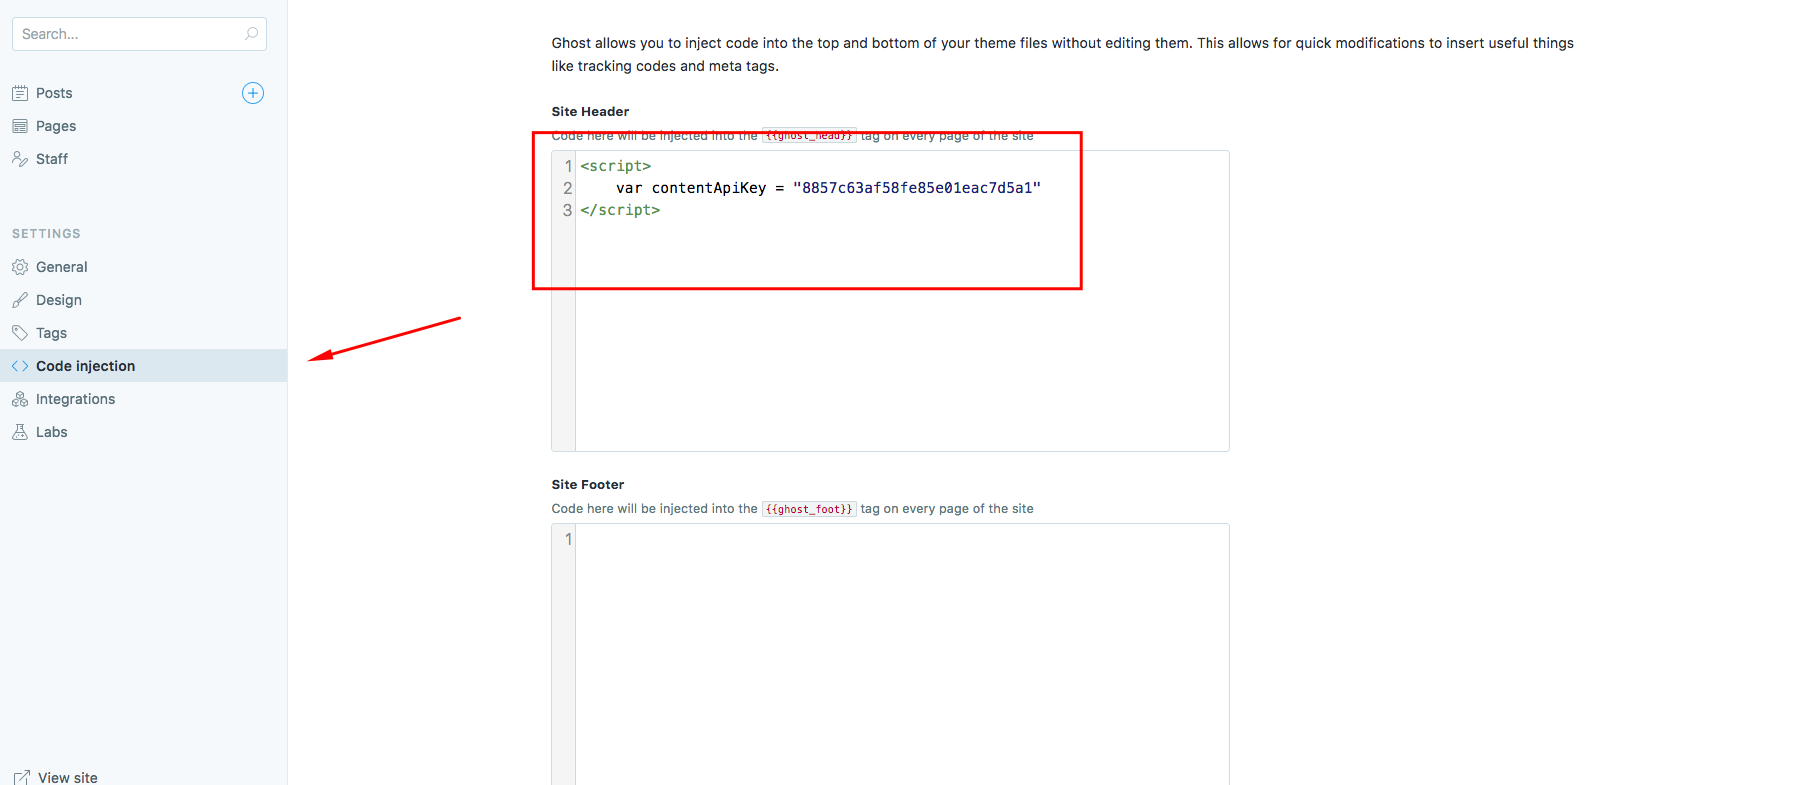Open Tags settings
Image resolution: width=1795 pixels, height=785 pixels.
(x=52, y=333)
